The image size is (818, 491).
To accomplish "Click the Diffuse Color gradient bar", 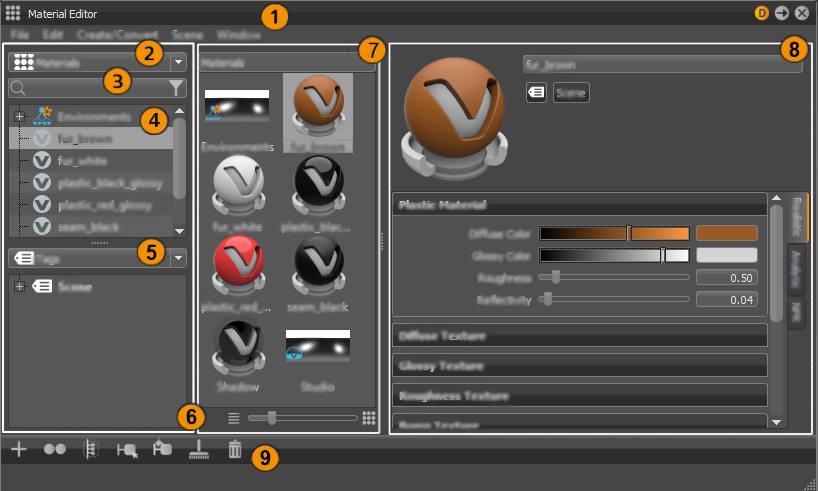I will pyautogui.click(x=614, y=233).
